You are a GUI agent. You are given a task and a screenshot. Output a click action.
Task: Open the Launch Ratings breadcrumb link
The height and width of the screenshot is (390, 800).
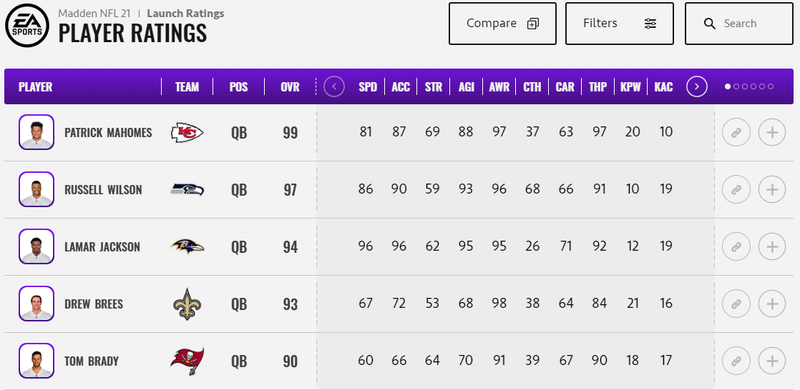(185, 13)
